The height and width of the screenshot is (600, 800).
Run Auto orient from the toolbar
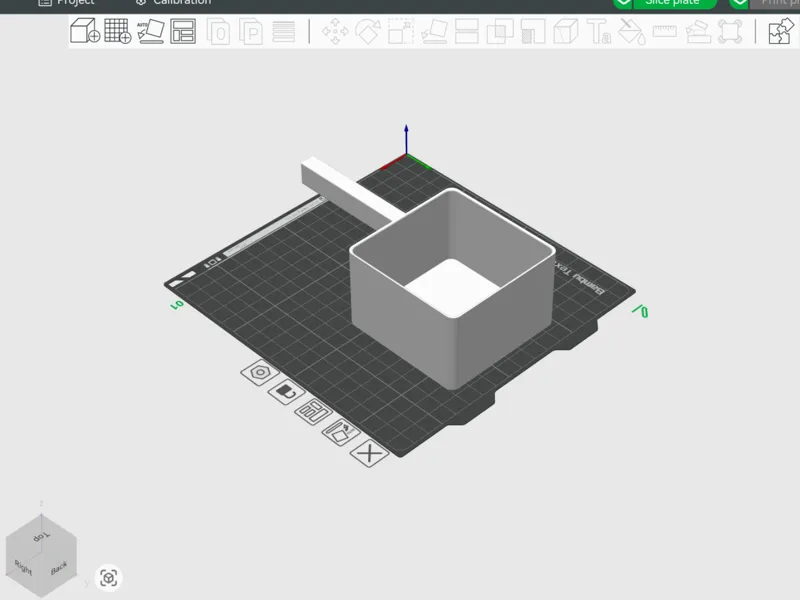point(151,31)
